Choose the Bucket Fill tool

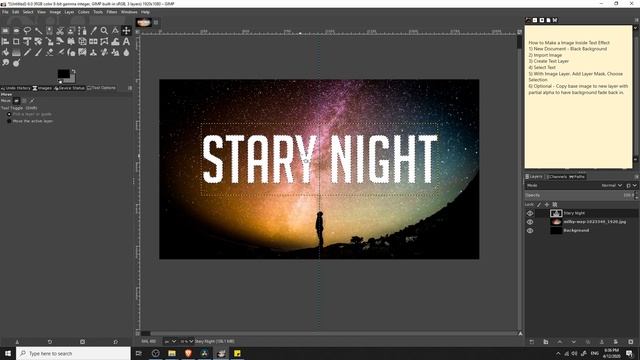coord(5,52)
